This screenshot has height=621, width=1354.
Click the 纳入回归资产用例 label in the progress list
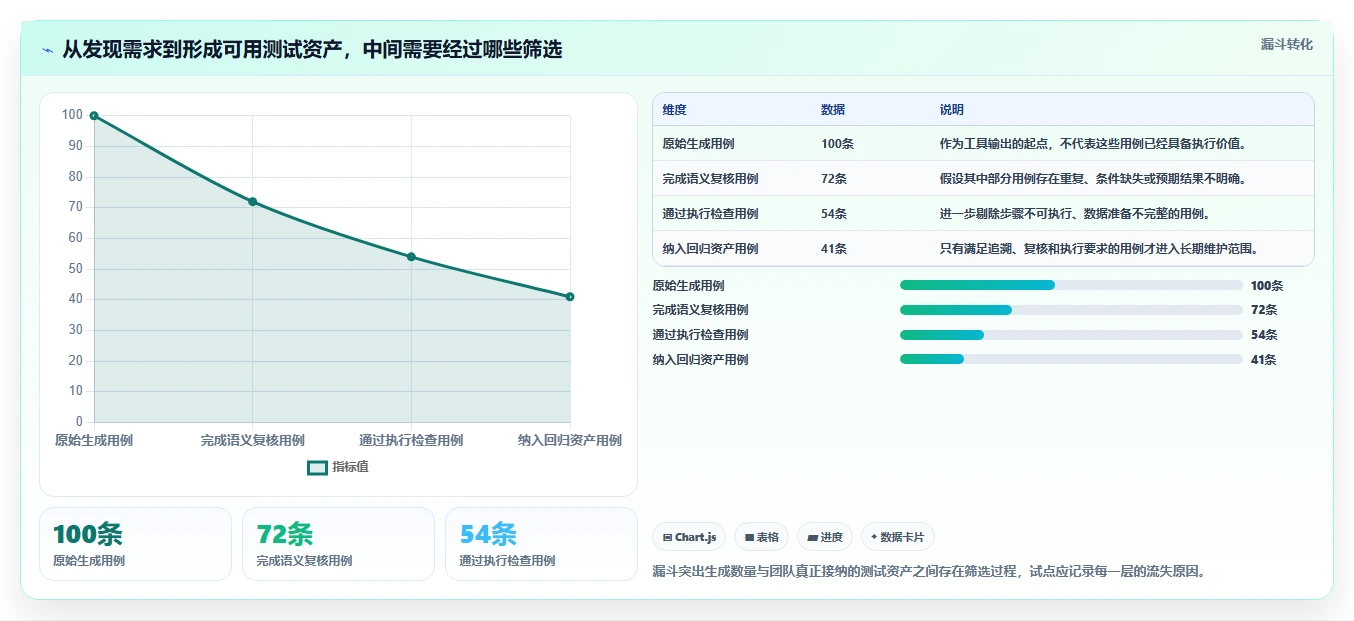coord(701,360)
